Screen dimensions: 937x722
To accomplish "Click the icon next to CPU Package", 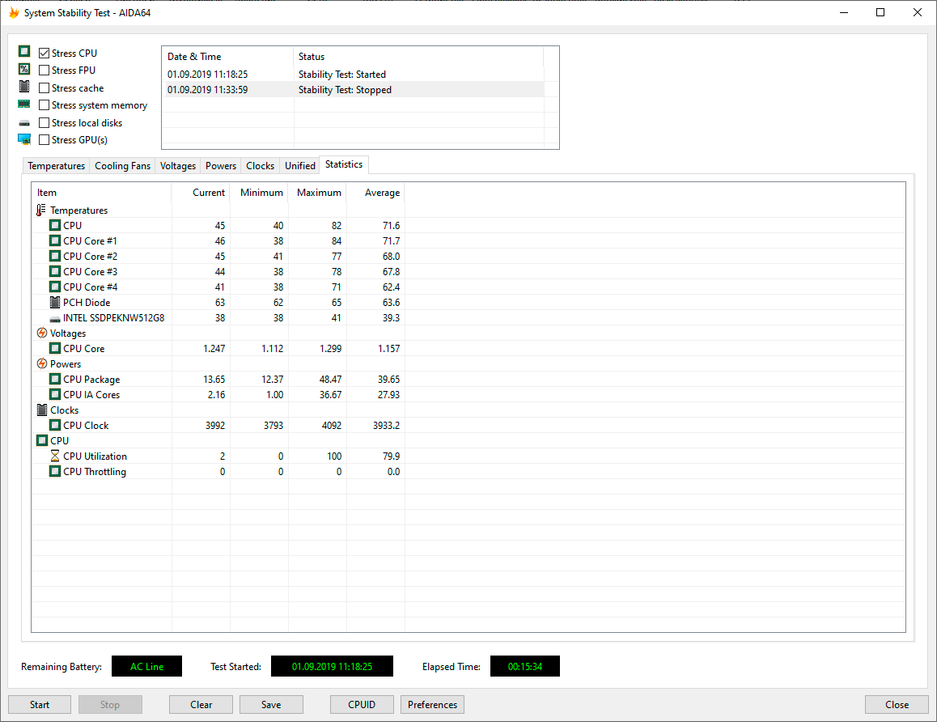I will point(54,379).
